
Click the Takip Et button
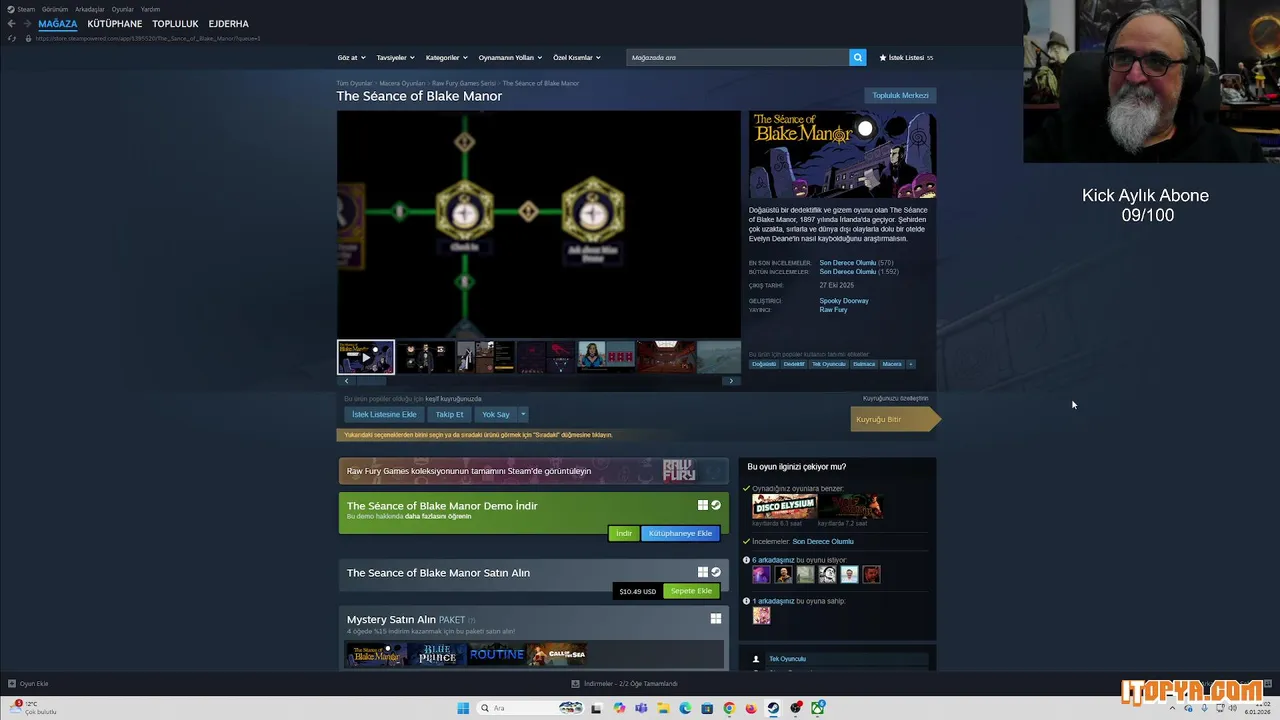(x=449, y=414)
